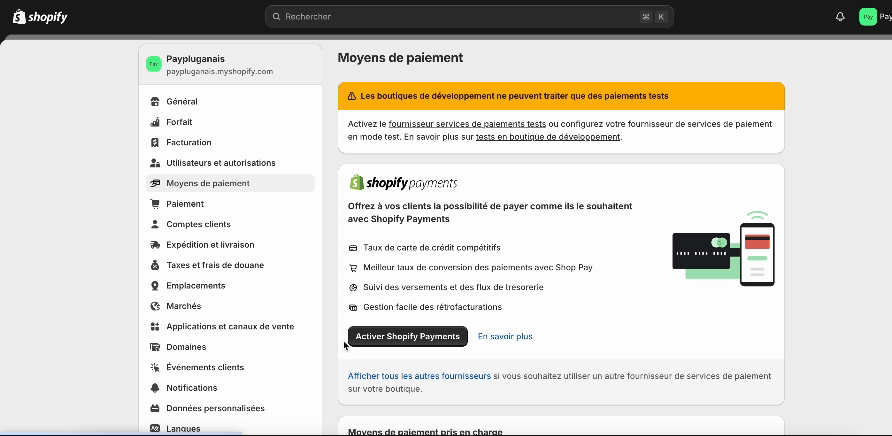Go to Forfait settings
This screenshot has width=892, height=436.
(x=230, y=122)
